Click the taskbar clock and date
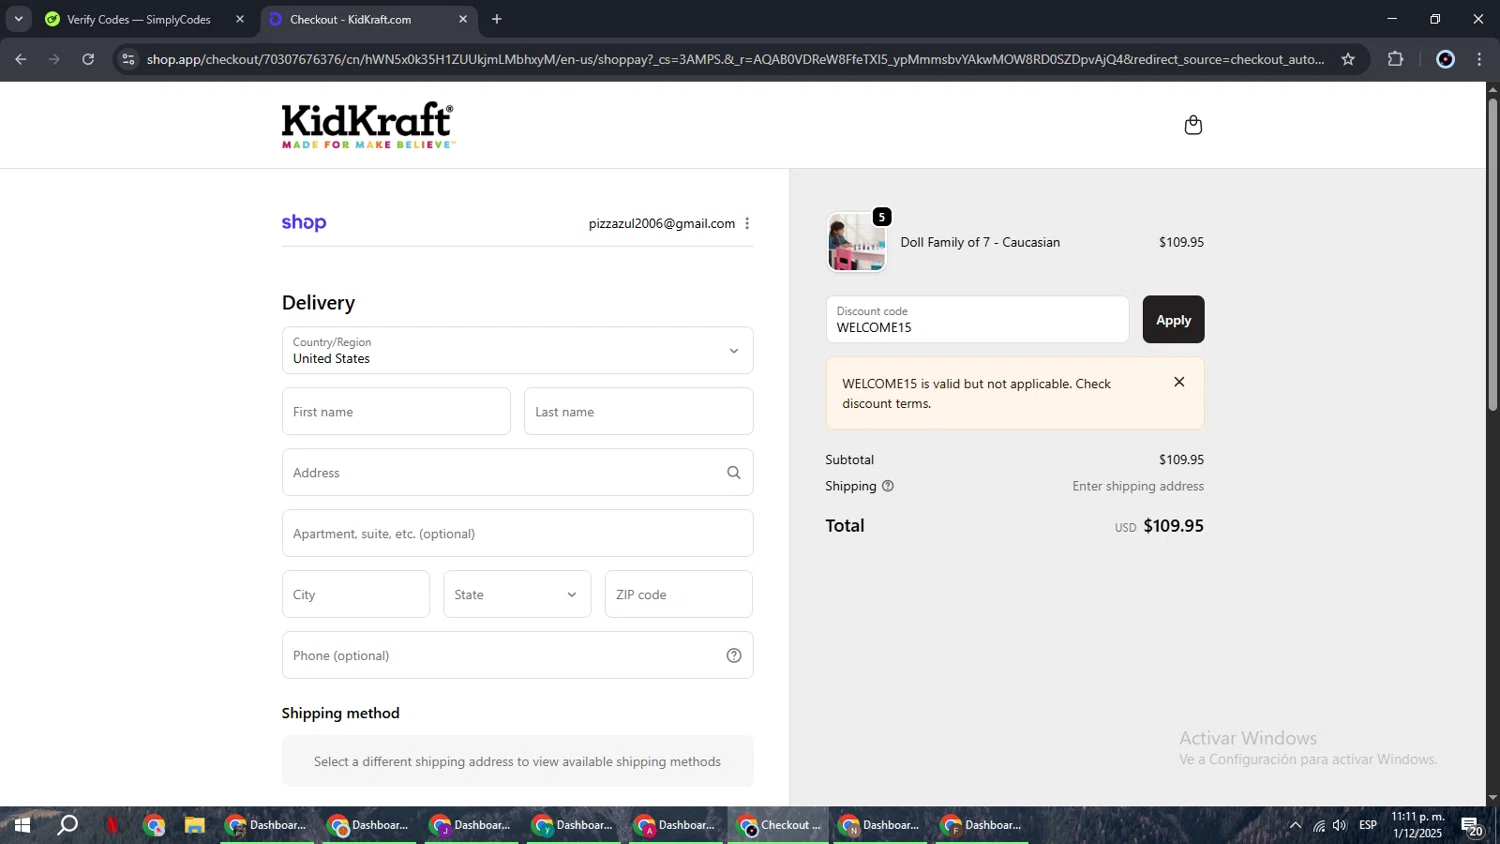This screenshot has width=1500, height=844. [x=1418, y=825]
